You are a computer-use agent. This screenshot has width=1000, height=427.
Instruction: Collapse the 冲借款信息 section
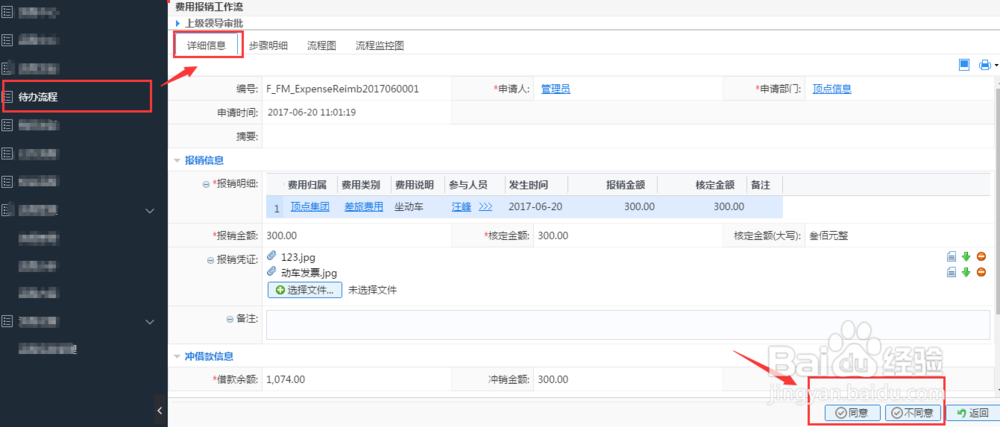coord(177,356)
